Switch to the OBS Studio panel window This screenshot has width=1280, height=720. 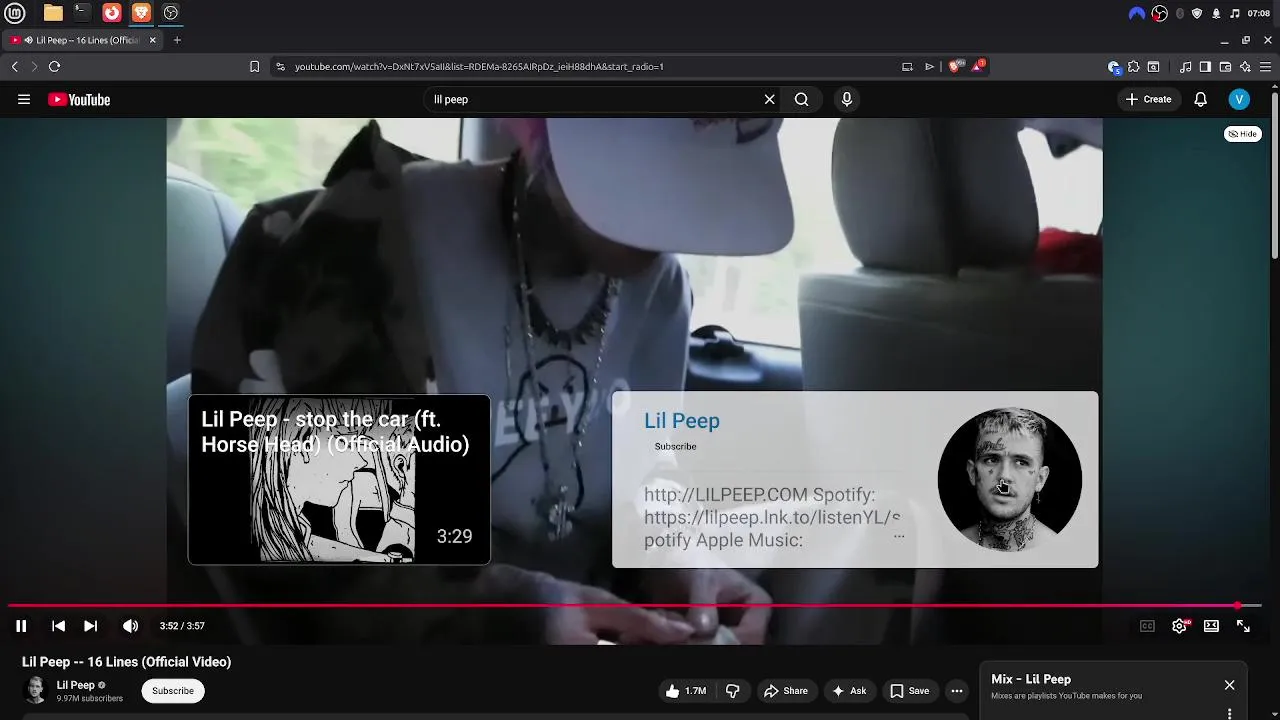171,13
